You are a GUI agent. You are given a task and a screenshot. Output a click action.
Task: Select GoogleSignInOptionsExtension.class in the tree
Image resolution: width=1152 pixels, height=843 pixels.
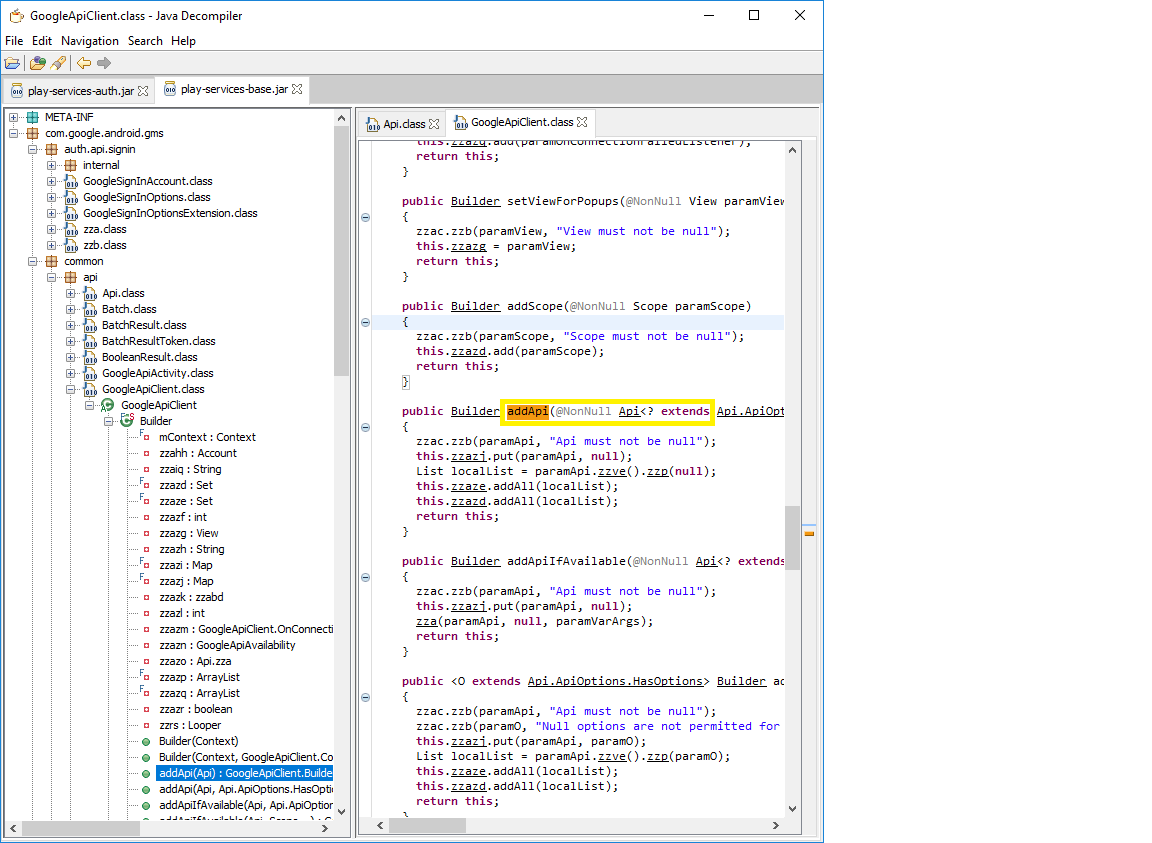click(x=170, y=213)
